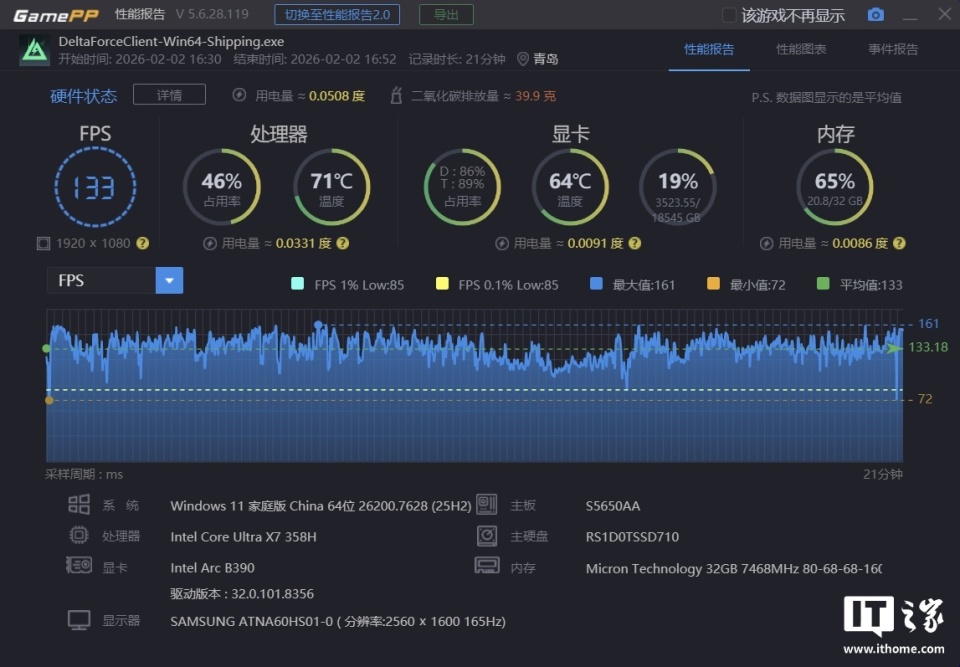The width and height of the screenshot is (960, 667).
Task: Close the GamePP report window
Action: pyautogui.click(x=945, y=14)
